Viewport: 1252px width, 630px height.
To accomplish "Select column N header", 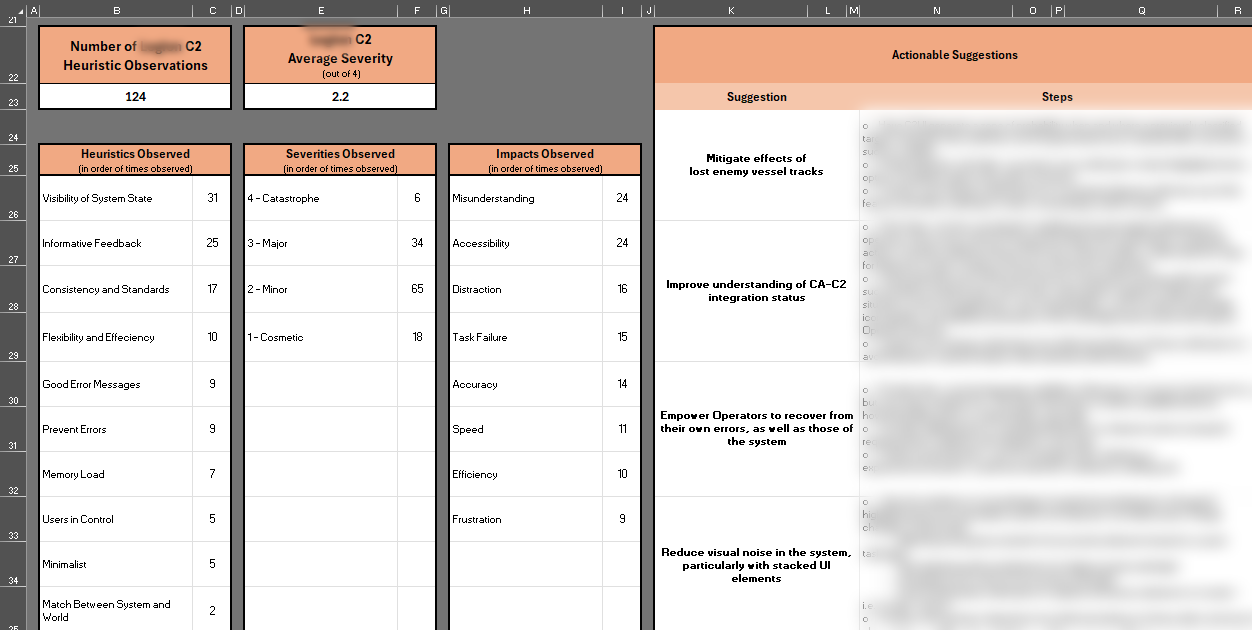I will click(x=936, y=10).
